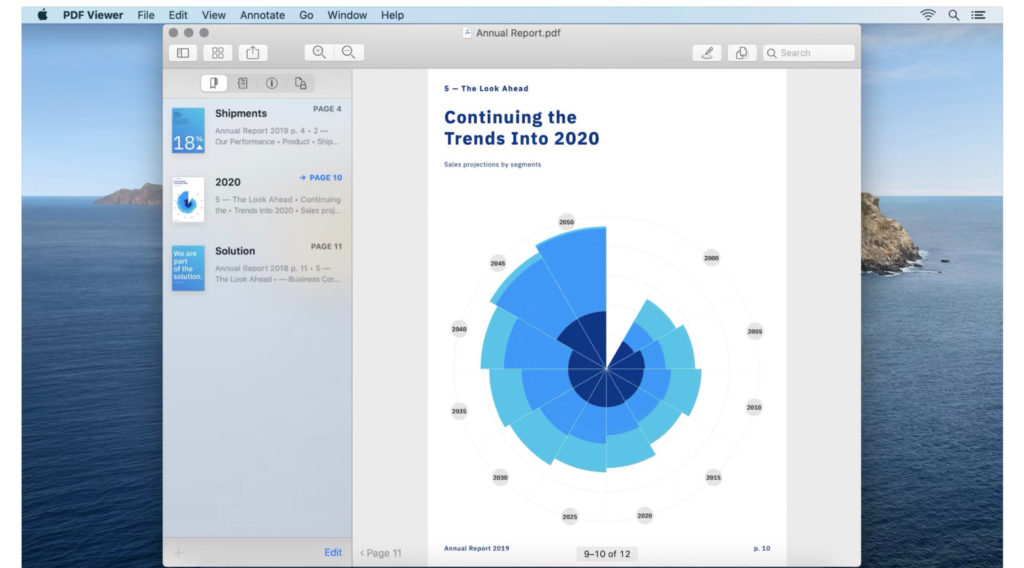The height and width of the screenshot is (568, 1024).
Task: Click the search field in toolbar
Action: point(808,53)
